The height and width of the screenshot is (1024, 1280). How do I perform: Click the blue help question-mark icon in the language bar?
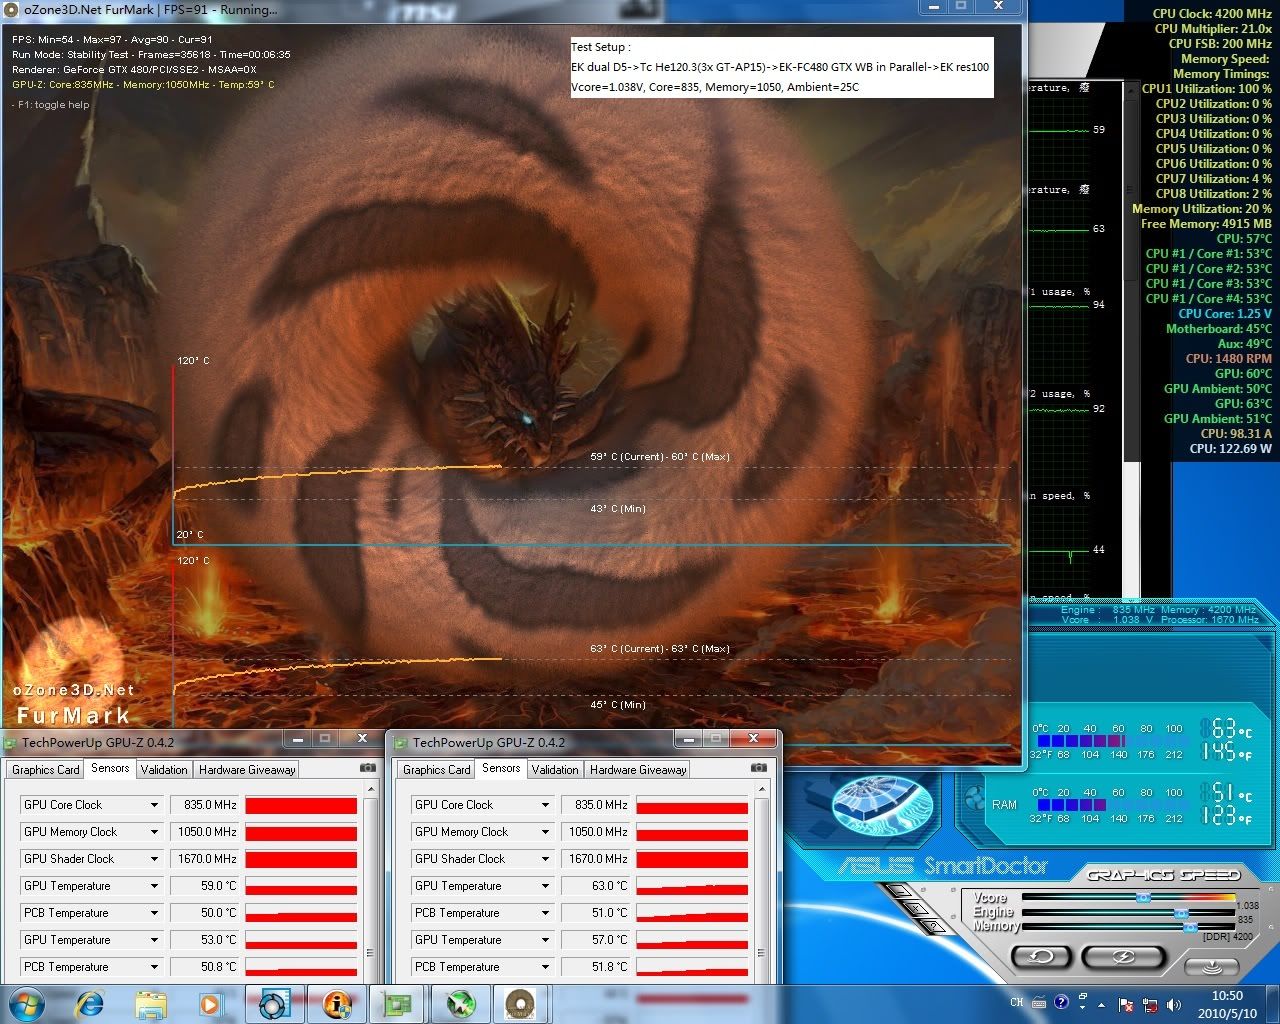pos(1062,1000)
